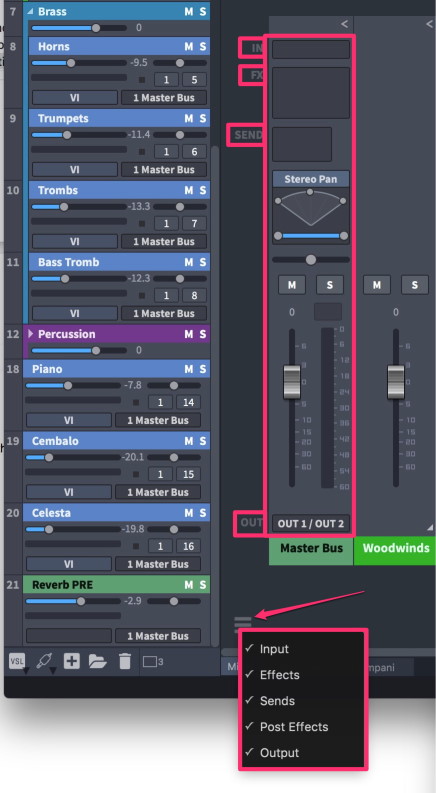The width and height of the screenshot is (436, 793).
Task: Open Reverb PRE output Master Bus dropdown
Action: click(158, 636)
